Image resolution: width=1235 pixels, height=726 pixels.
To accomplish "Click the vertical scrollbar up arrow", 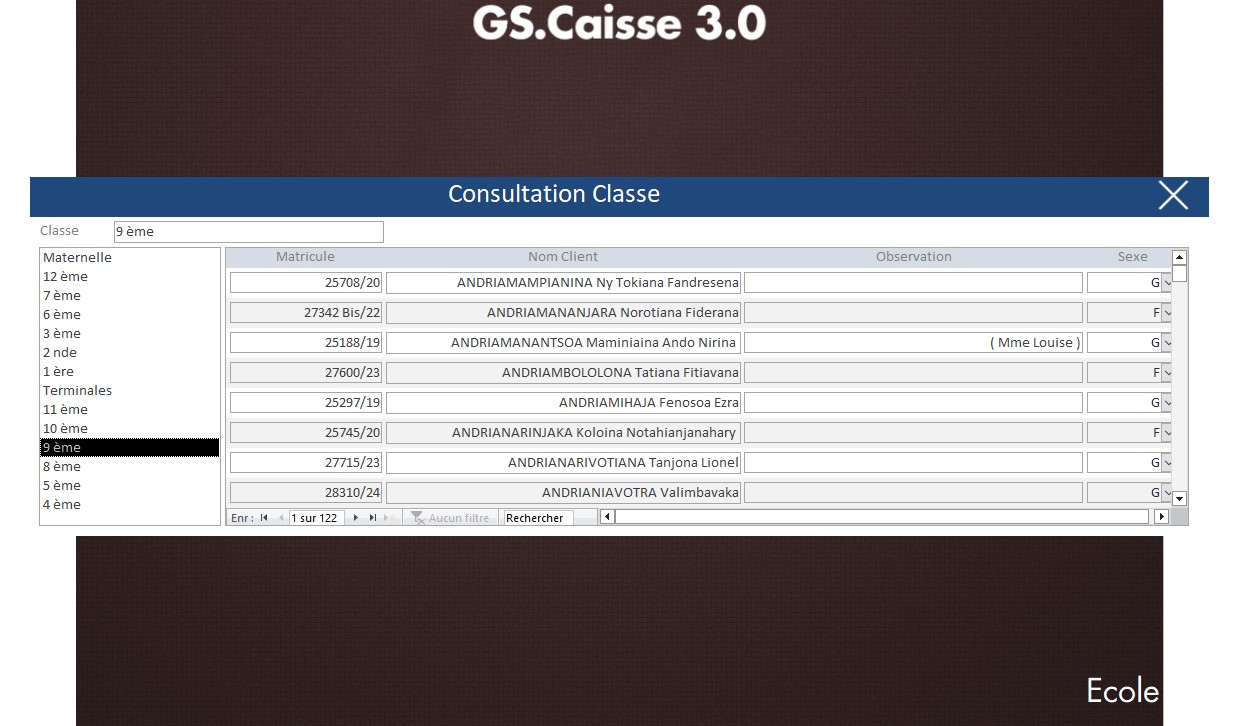I will [x=1179, y=257].
